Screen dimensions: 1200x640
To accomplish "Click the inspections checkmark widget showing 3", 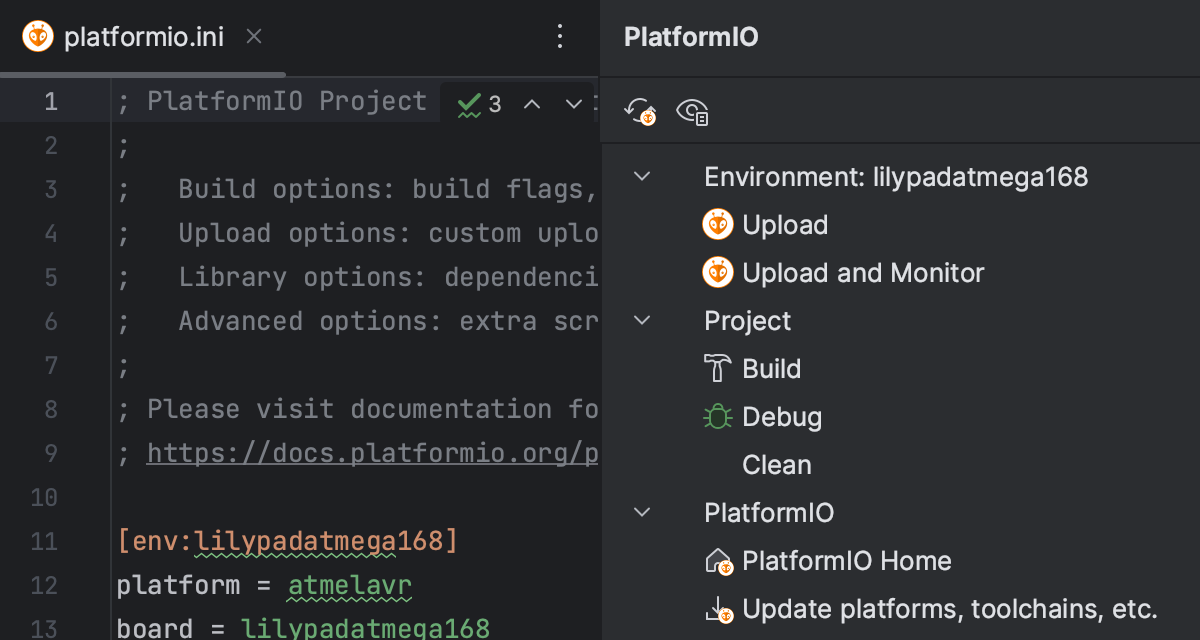I will 479,103.
